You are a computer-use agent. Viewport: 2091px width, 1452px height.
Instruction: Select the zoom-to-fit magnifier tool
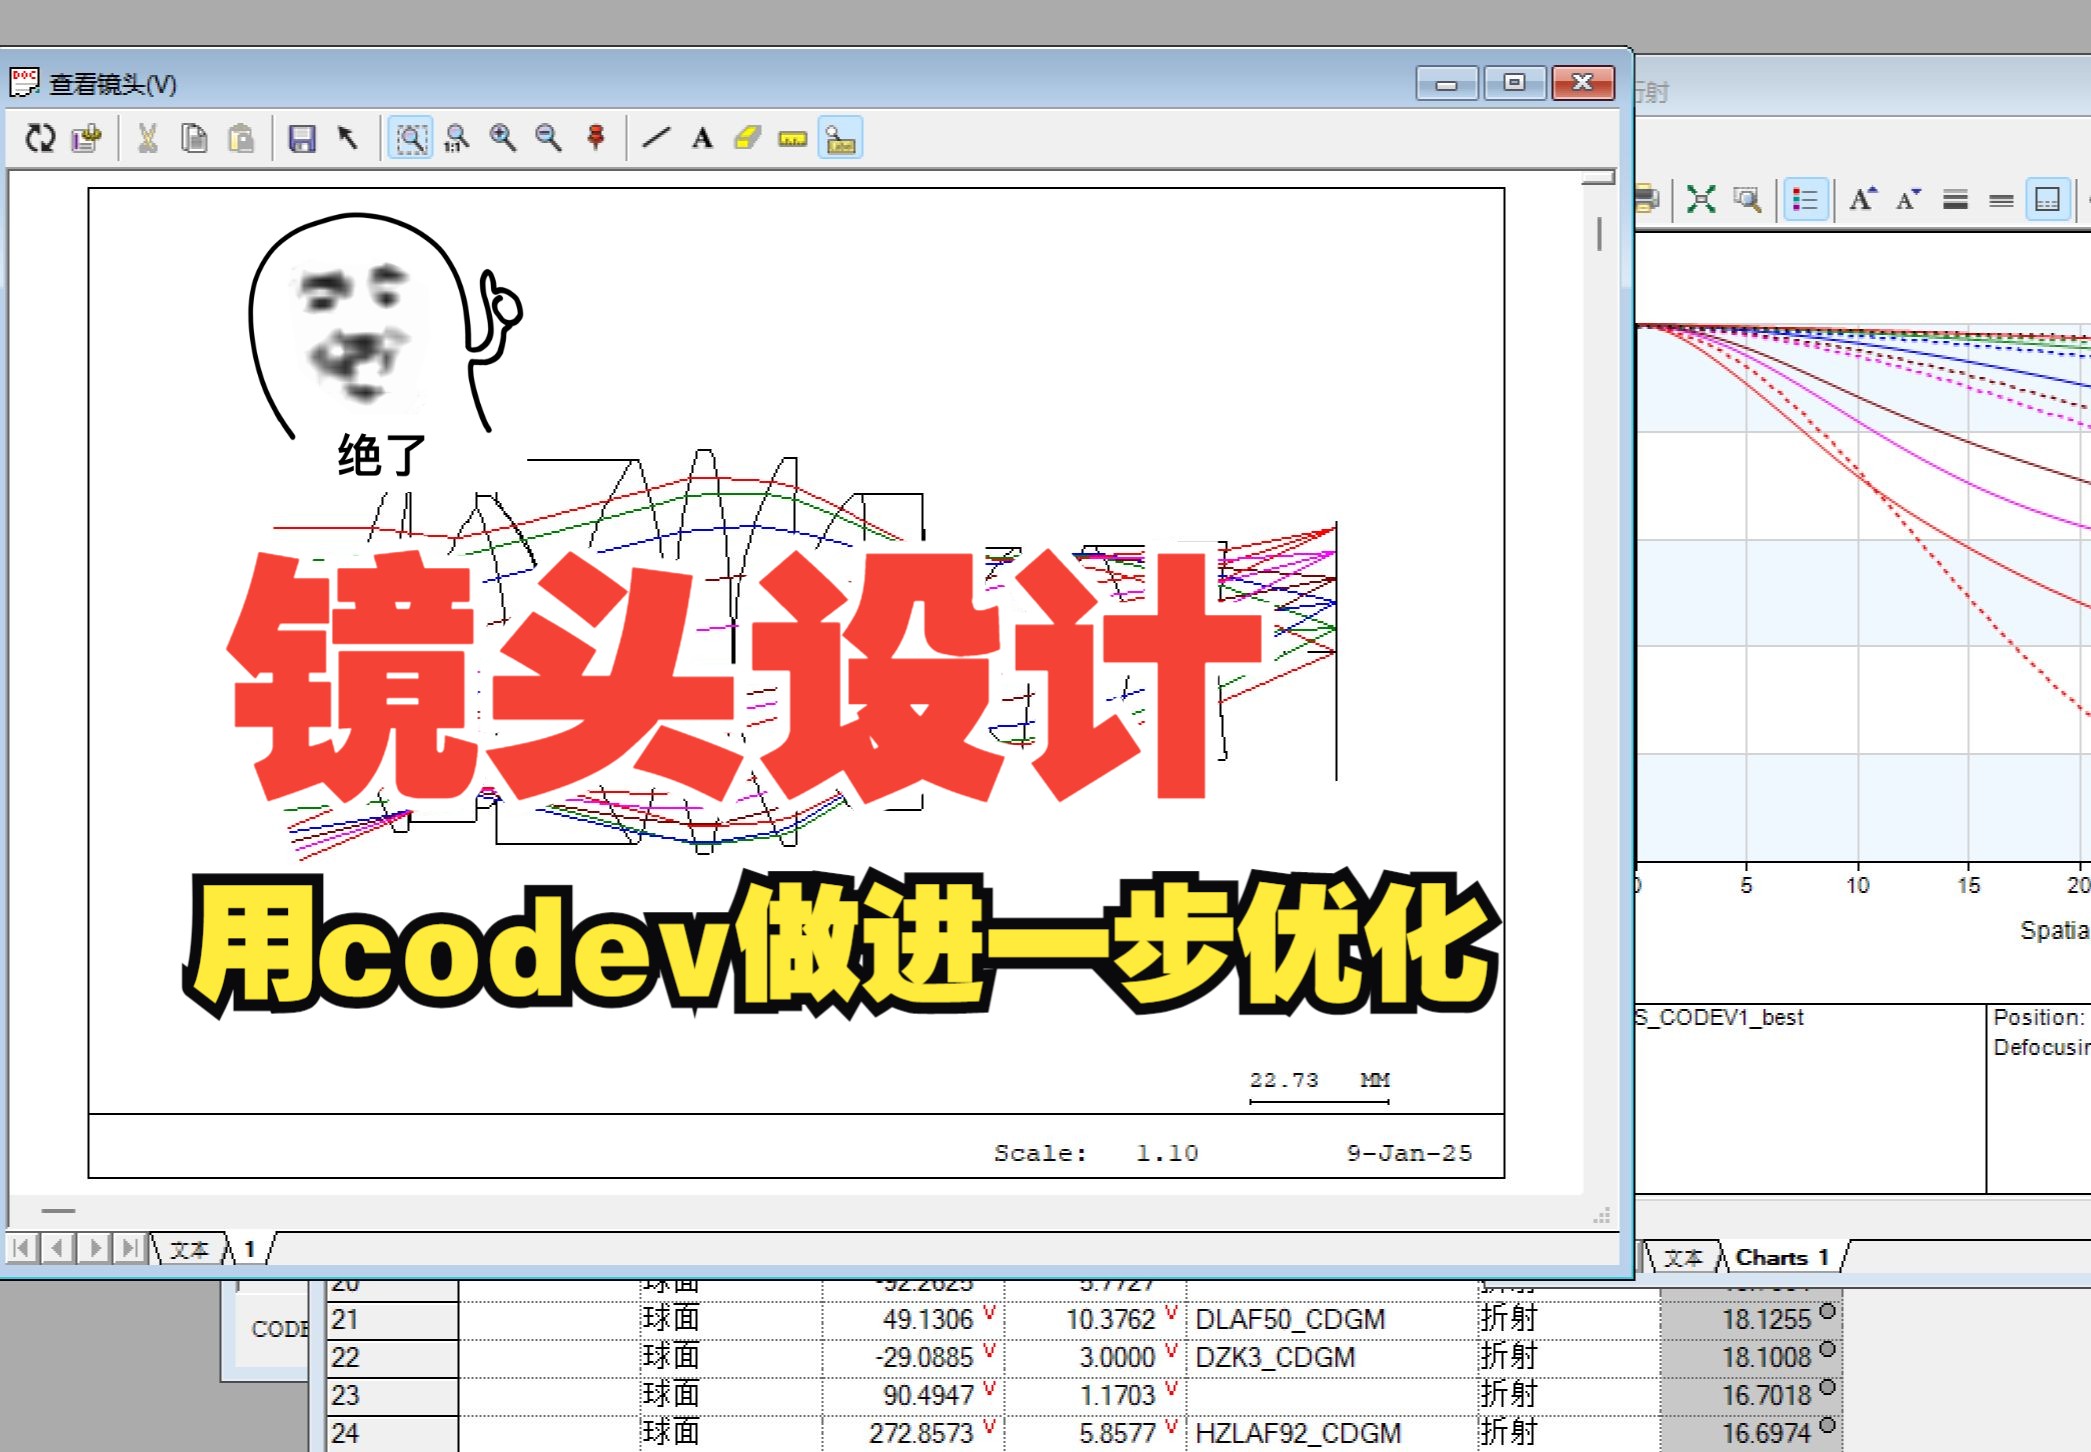coord(411,140)
